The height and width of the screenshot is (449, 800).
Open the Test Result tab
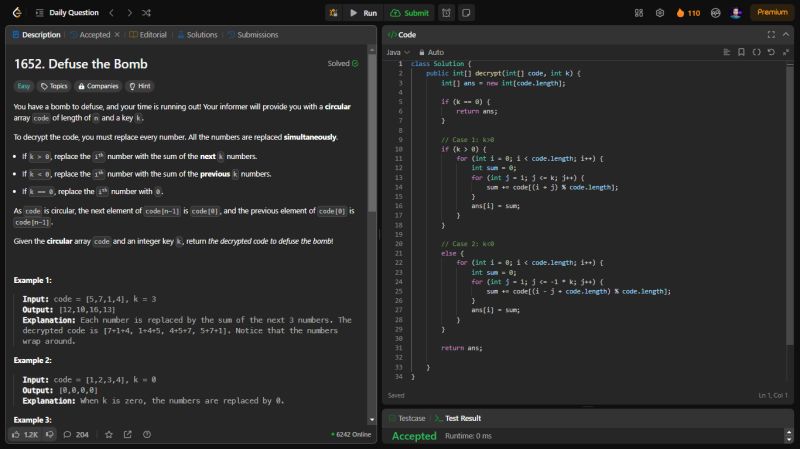[458, 418]
